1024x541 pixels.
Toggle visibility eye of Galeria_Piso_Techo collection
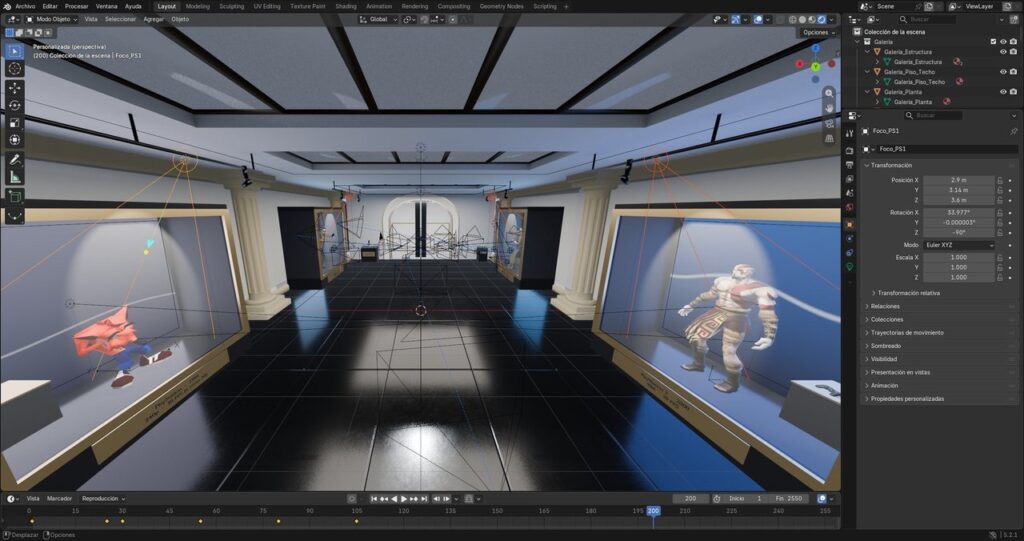pos(1003,72)
